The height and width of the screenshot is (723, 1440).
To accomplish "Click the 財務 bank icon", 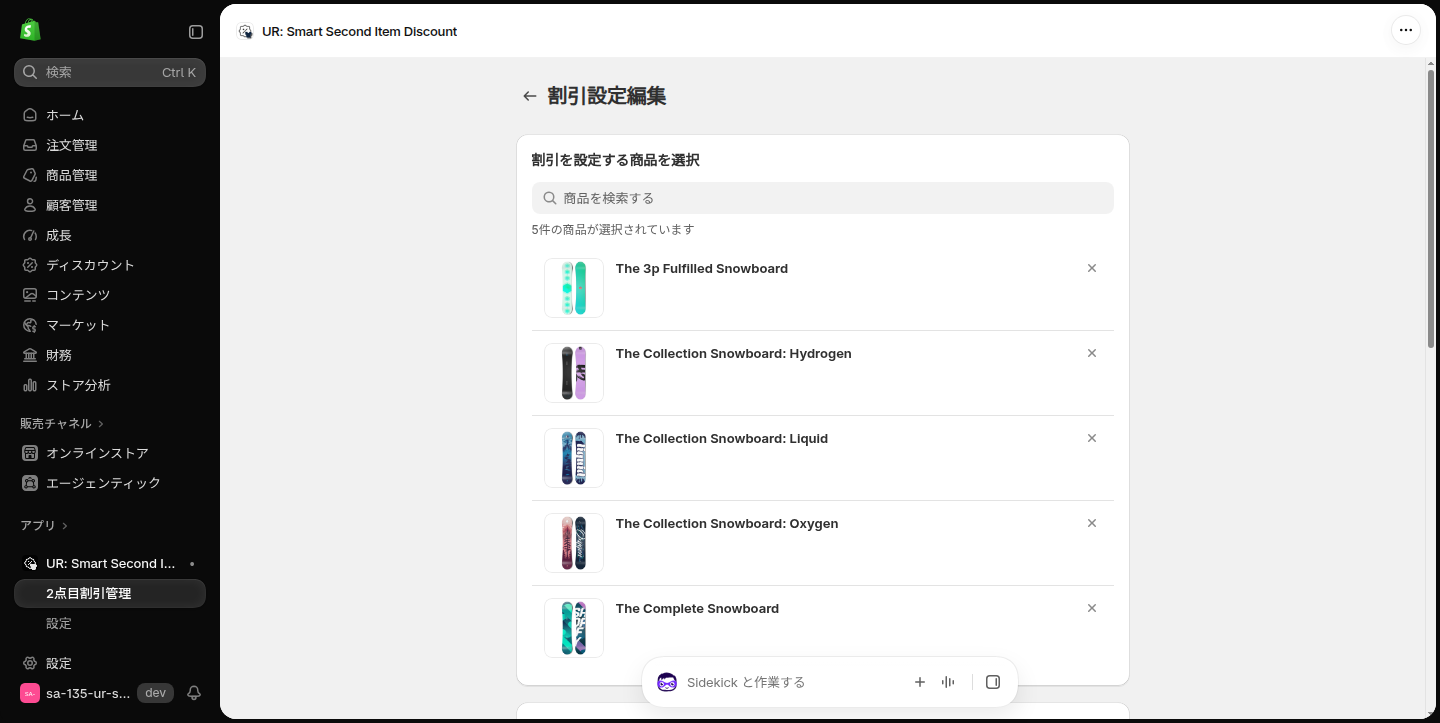I will coord(30,355).
